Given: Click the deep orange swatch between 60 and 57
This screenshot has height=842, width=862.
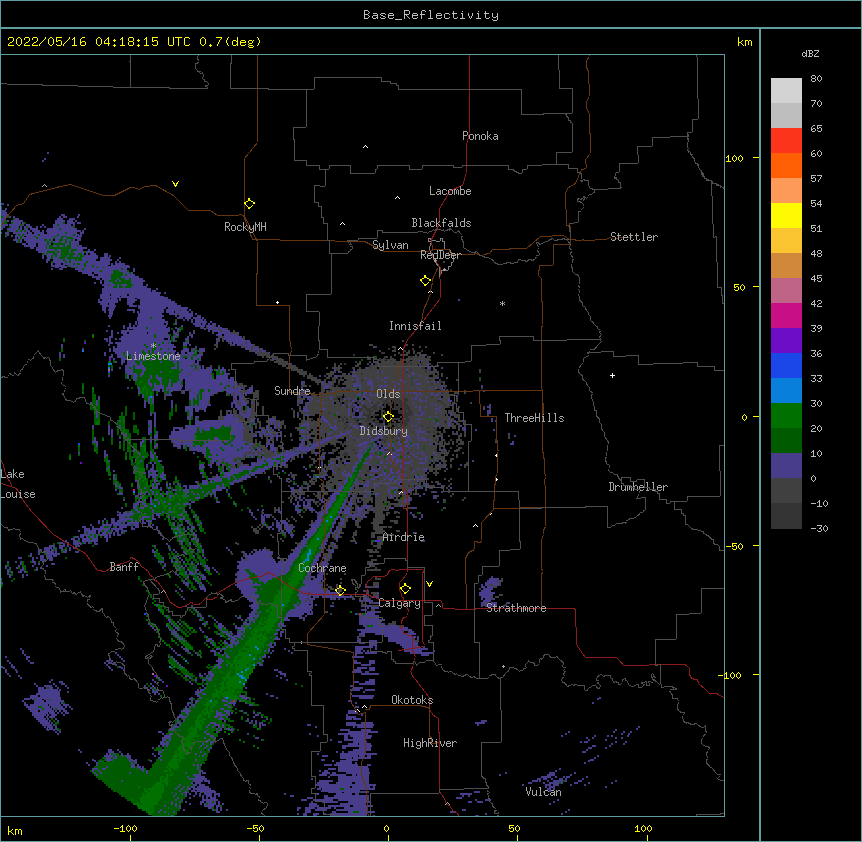Looking at the screenshot, I should point(786,165).
